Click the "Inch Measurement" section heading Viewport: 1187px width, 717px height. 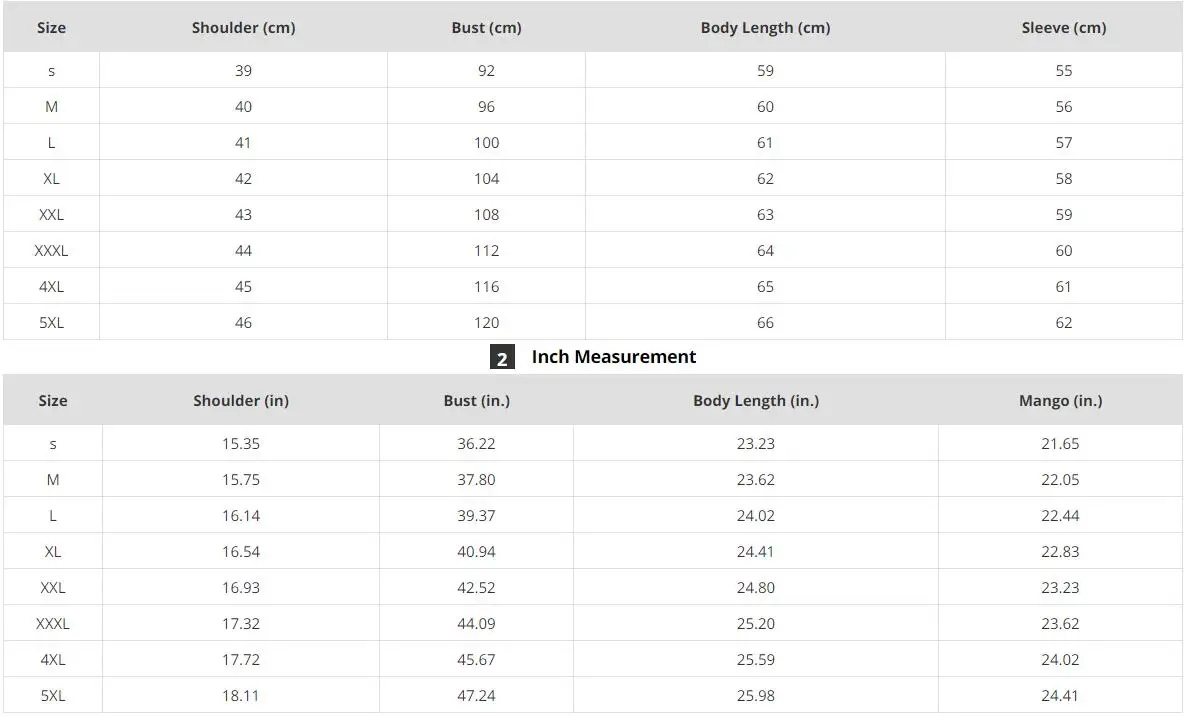[x=613, y=357]
